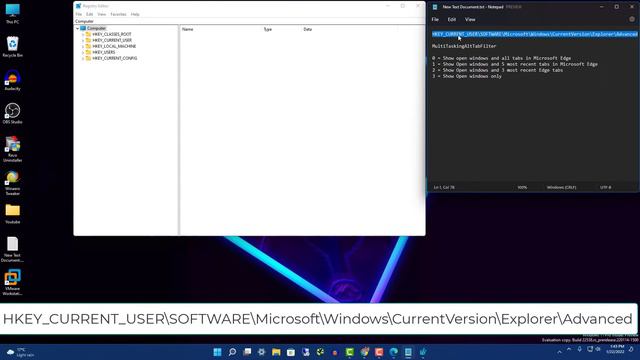The height and width of the screenshot is (360, 640).
Task: Click the Data column header
Action: pyautogui.click(x=308, y=29)
